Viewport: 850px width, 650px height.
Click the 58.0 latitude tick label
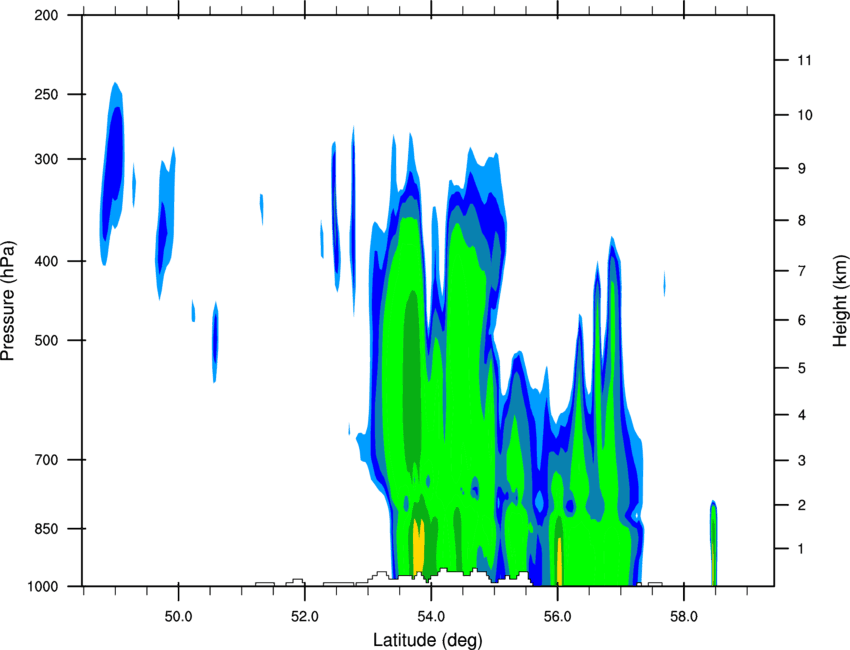(684, 616)
